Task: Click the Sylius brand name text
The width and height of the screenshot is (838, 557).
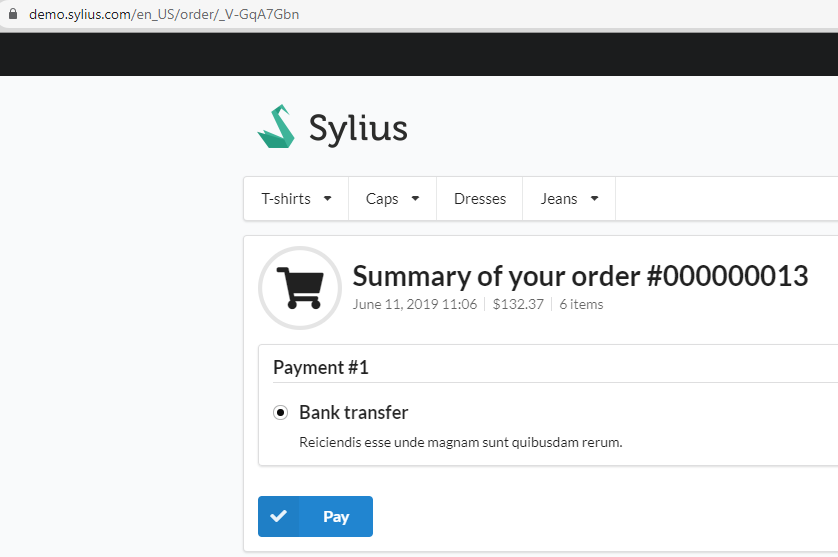Action: [358, 128]
